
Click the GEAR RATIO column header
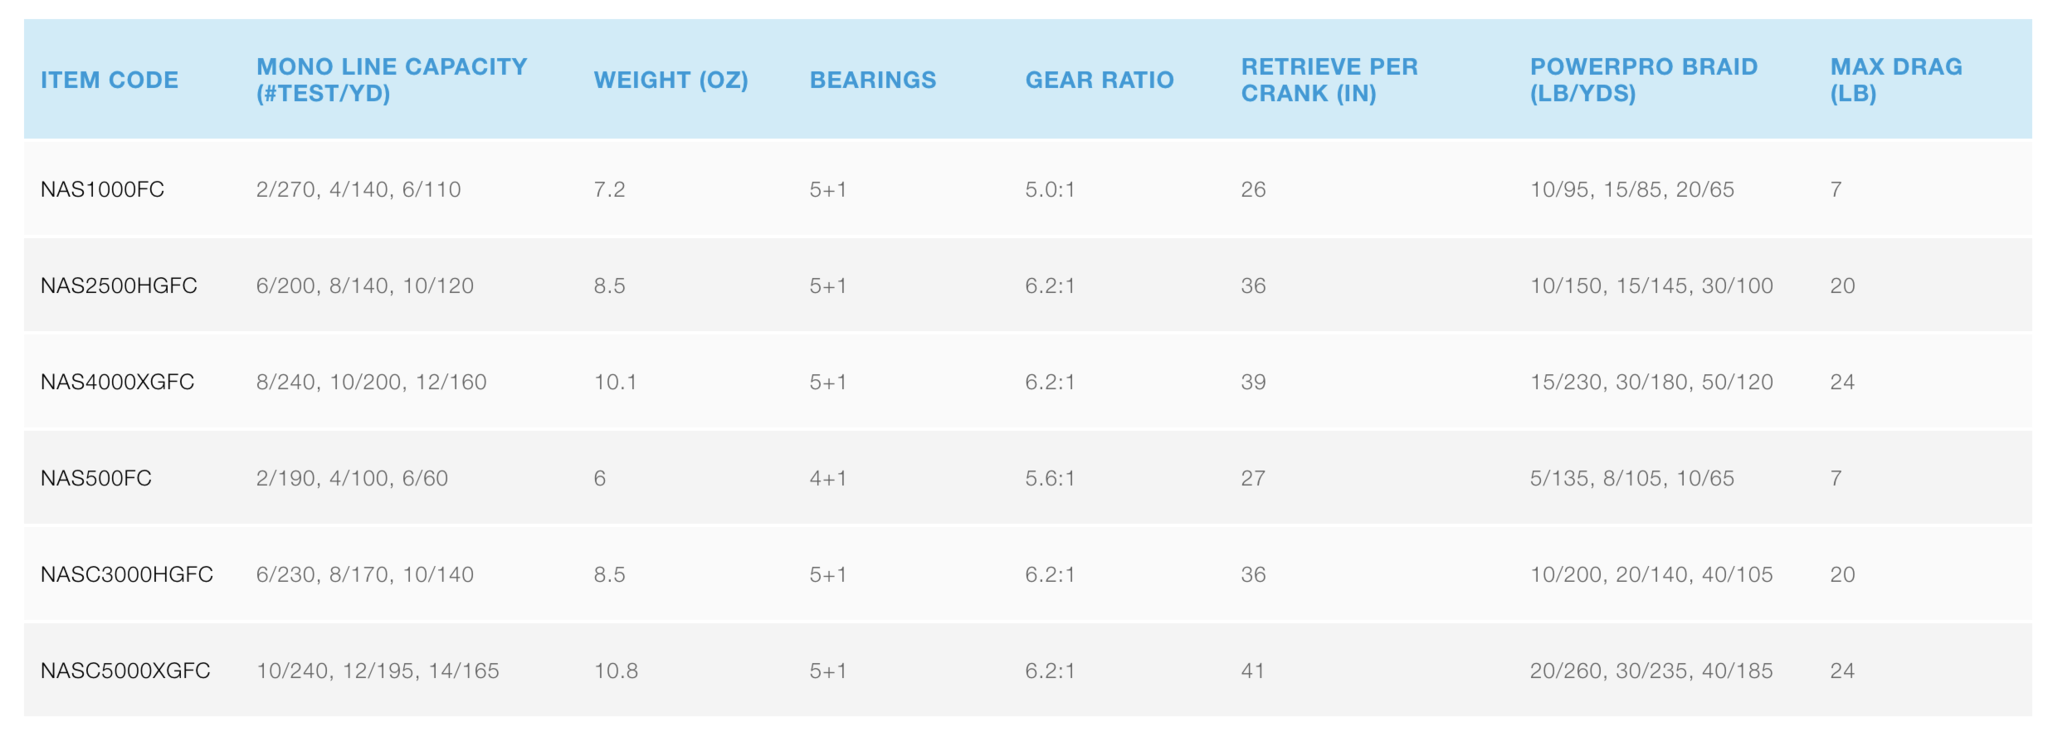pos(1099,80)
